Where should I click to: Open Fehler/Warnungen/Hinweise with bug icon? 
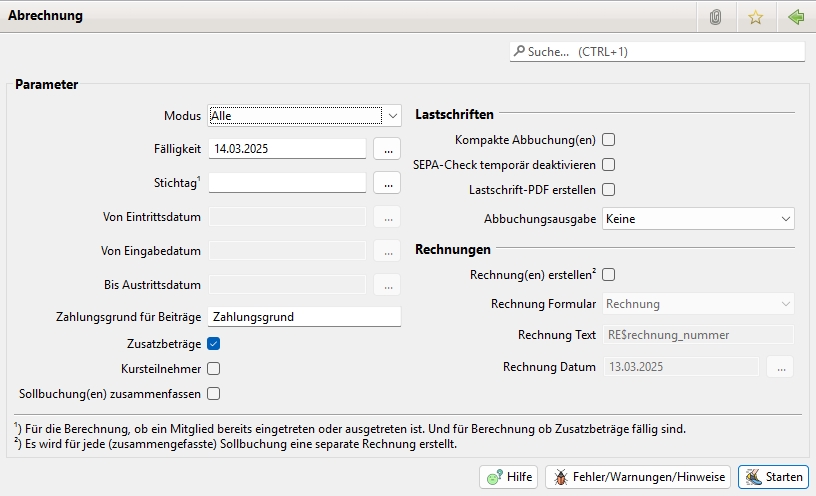tap(638, 477)
